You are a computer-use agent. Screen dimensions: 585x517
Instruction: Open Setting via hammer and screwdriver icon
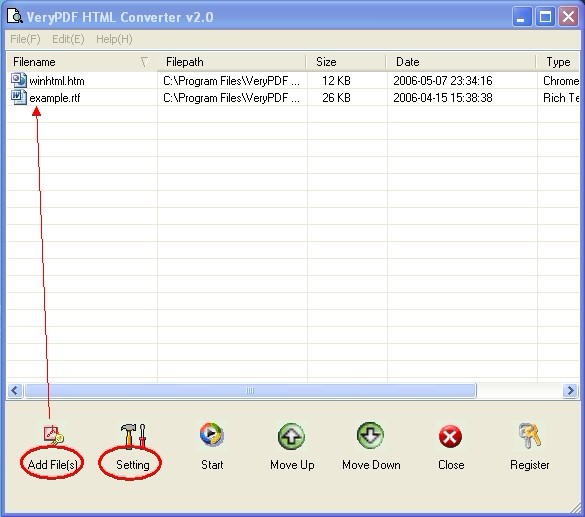click(133, 435)
